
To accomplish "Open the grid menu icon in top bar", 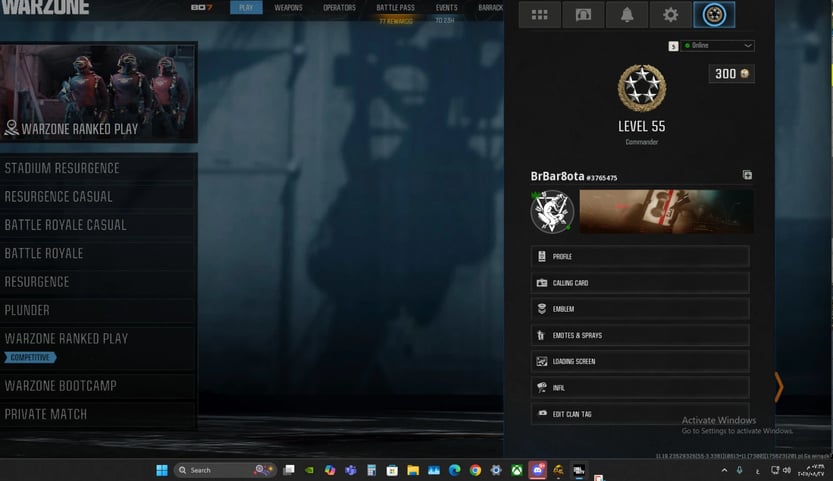I will (x=539, y=15).
